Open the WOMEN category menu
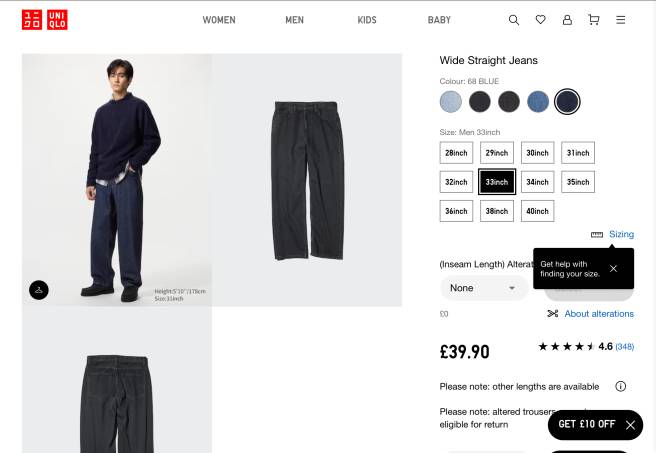Image resolution: width=656 pixels, height=453 pixels. pyautogui.click(x=219, y=20)
